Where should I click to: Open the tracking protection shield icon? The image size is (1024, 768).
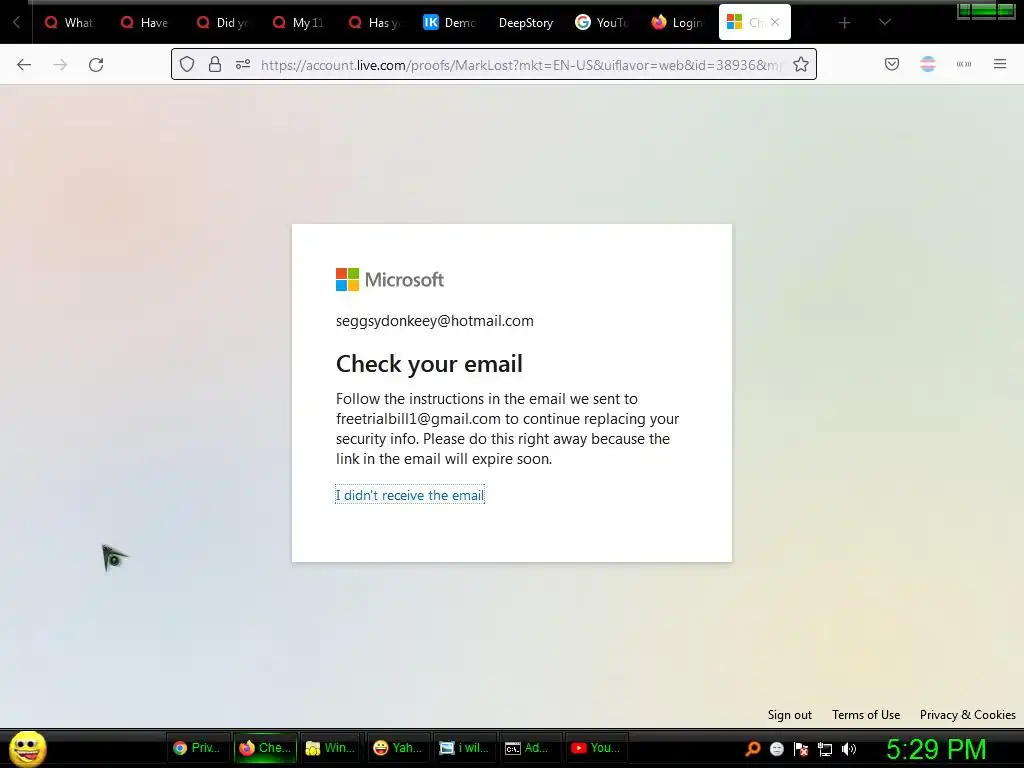(187, 64)
